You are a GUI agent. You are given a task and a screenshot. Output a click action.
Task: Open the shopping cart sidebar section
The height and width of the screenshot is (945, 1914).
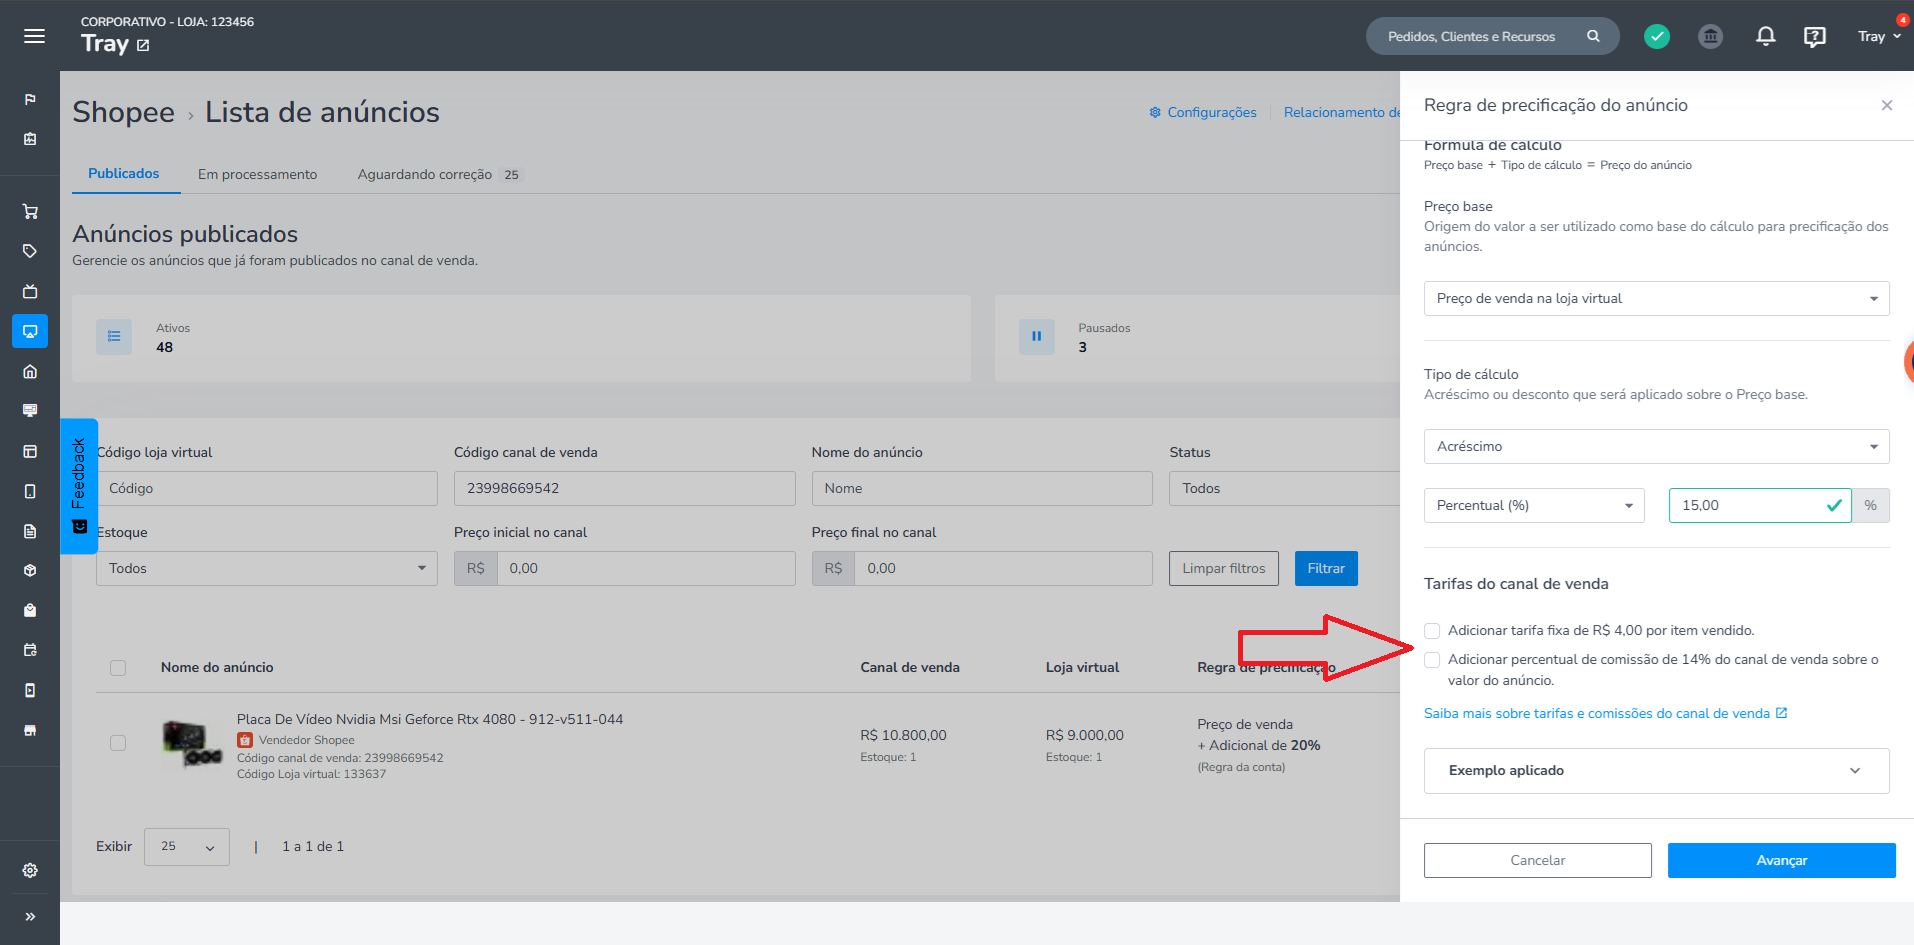pos(30,211)
